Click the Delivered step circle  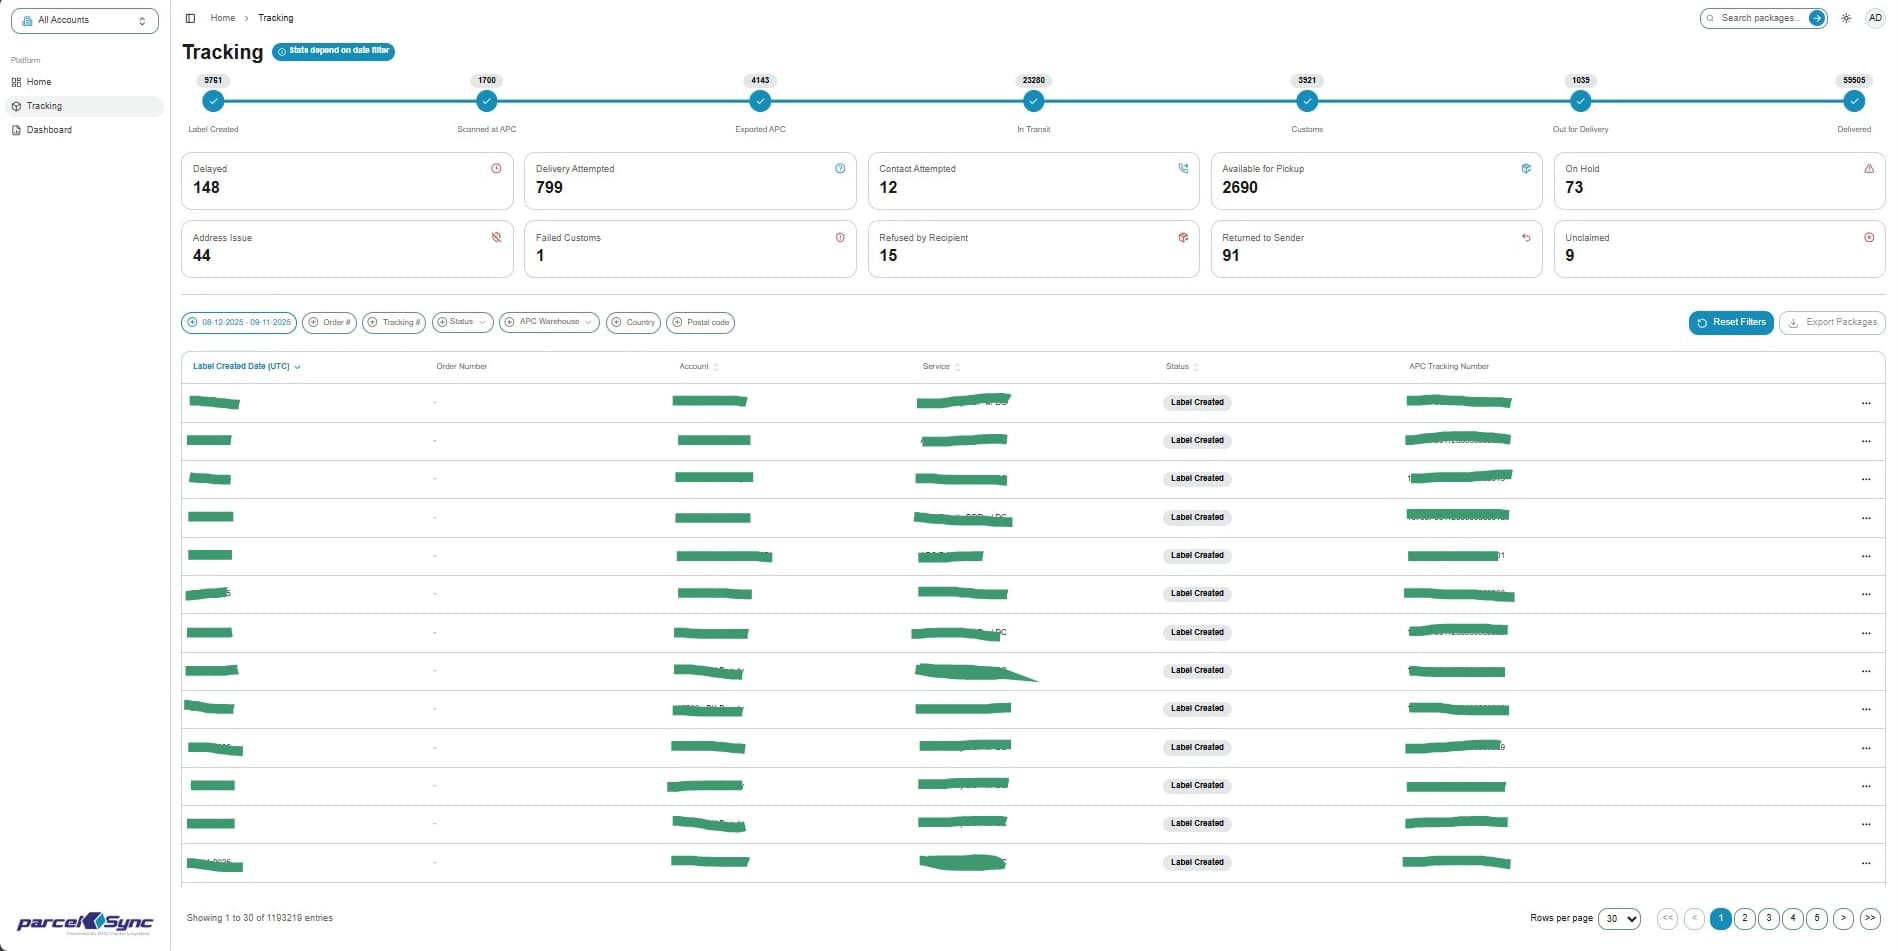point(1854,101)
